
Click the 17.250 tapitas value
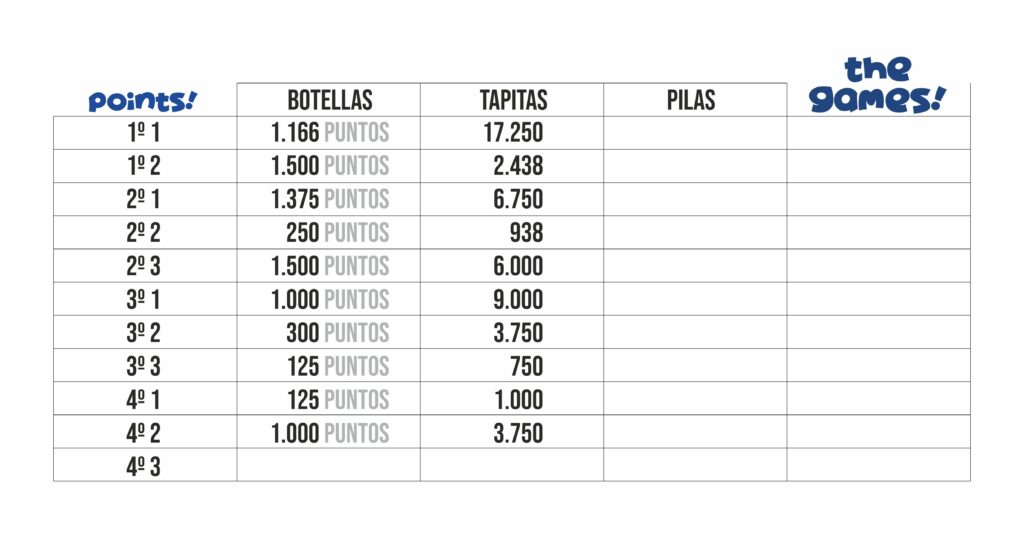pyautogui.click(x=513, y=133)
